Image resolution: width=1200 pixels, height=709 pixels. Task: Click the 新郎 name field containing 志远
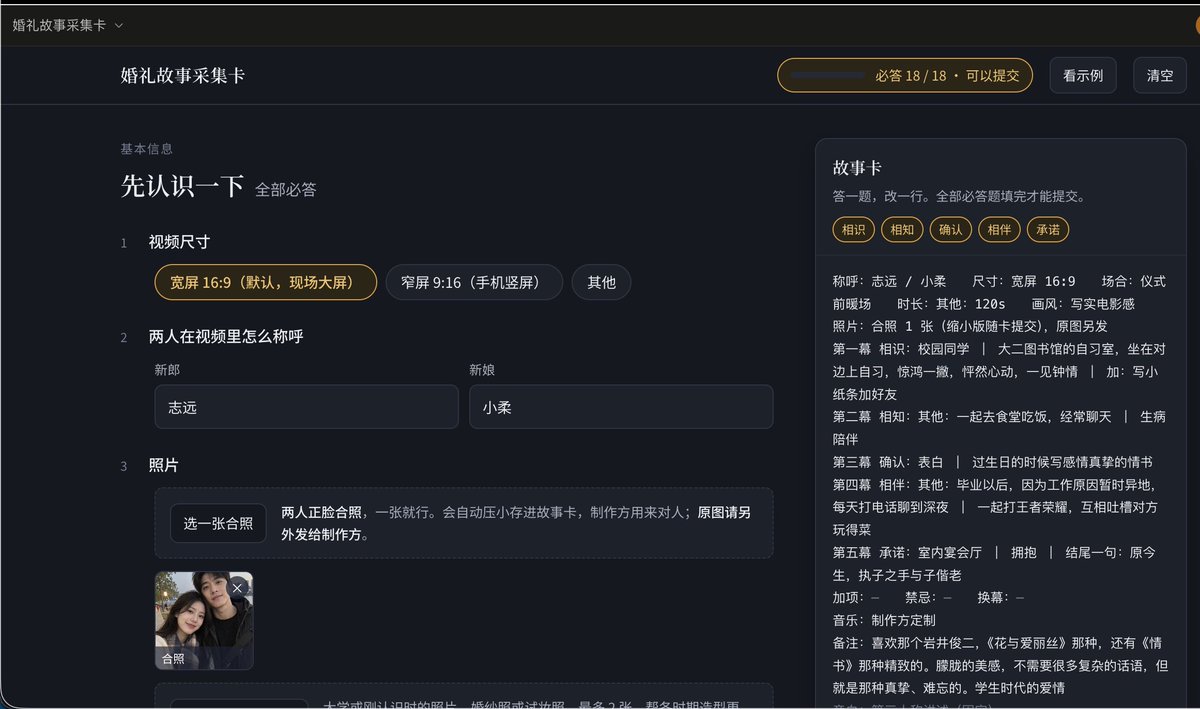click(306, 407)
